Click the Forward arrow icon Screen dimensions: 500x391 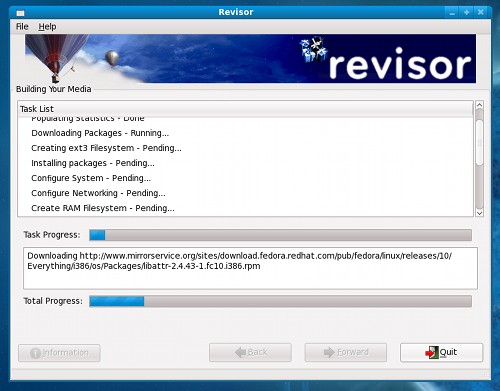329,352
